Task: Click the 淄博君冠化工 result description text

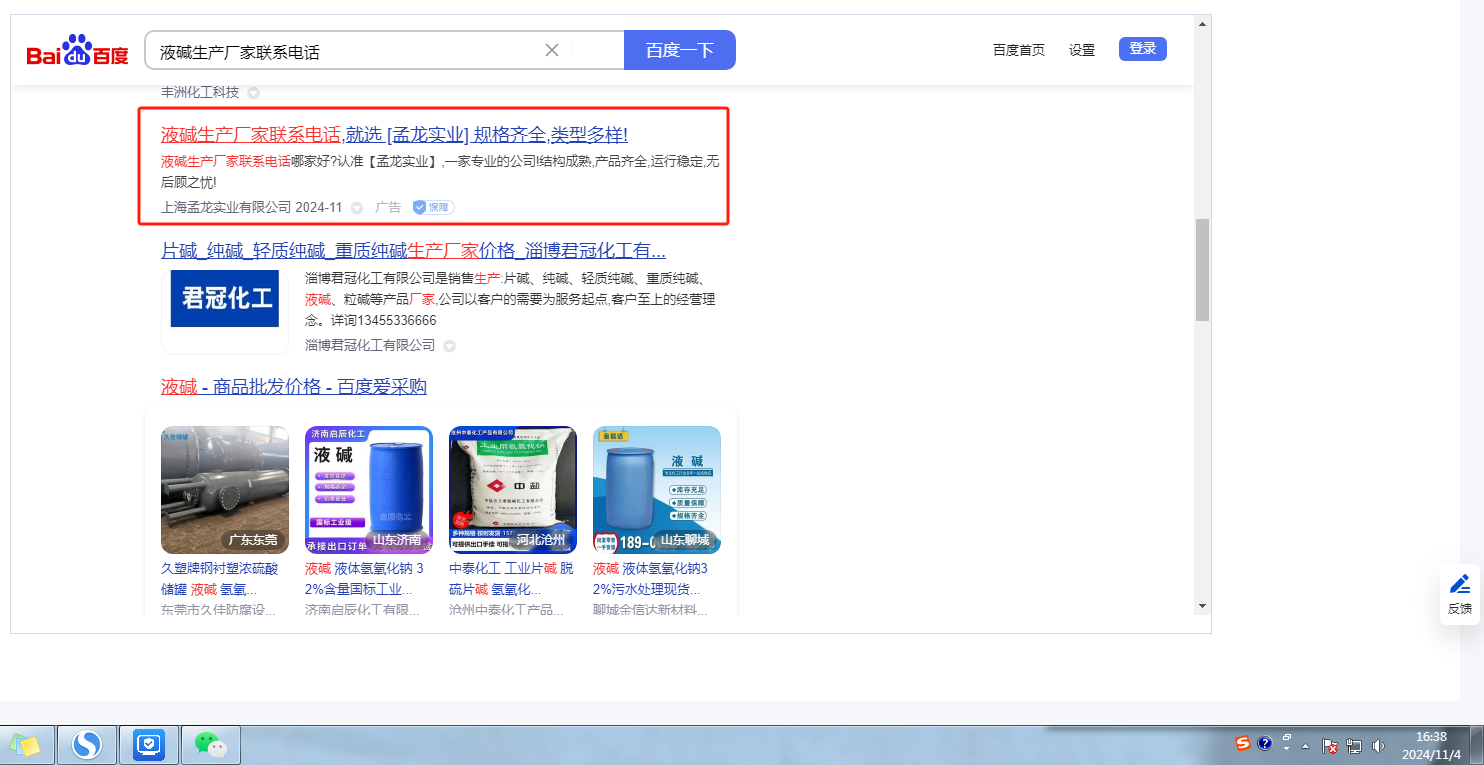Action: point(510,299)
